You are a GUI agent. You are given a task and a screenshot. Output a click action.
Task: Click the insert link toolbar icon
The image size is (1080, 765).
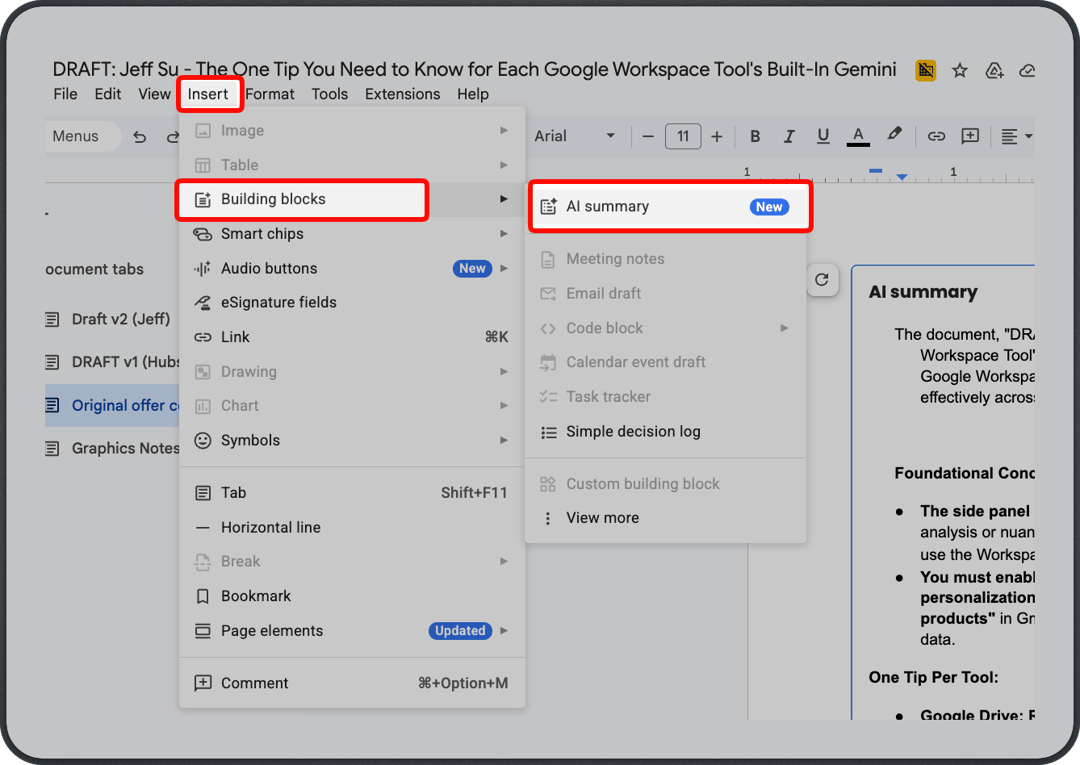click(x=936, y=136)
